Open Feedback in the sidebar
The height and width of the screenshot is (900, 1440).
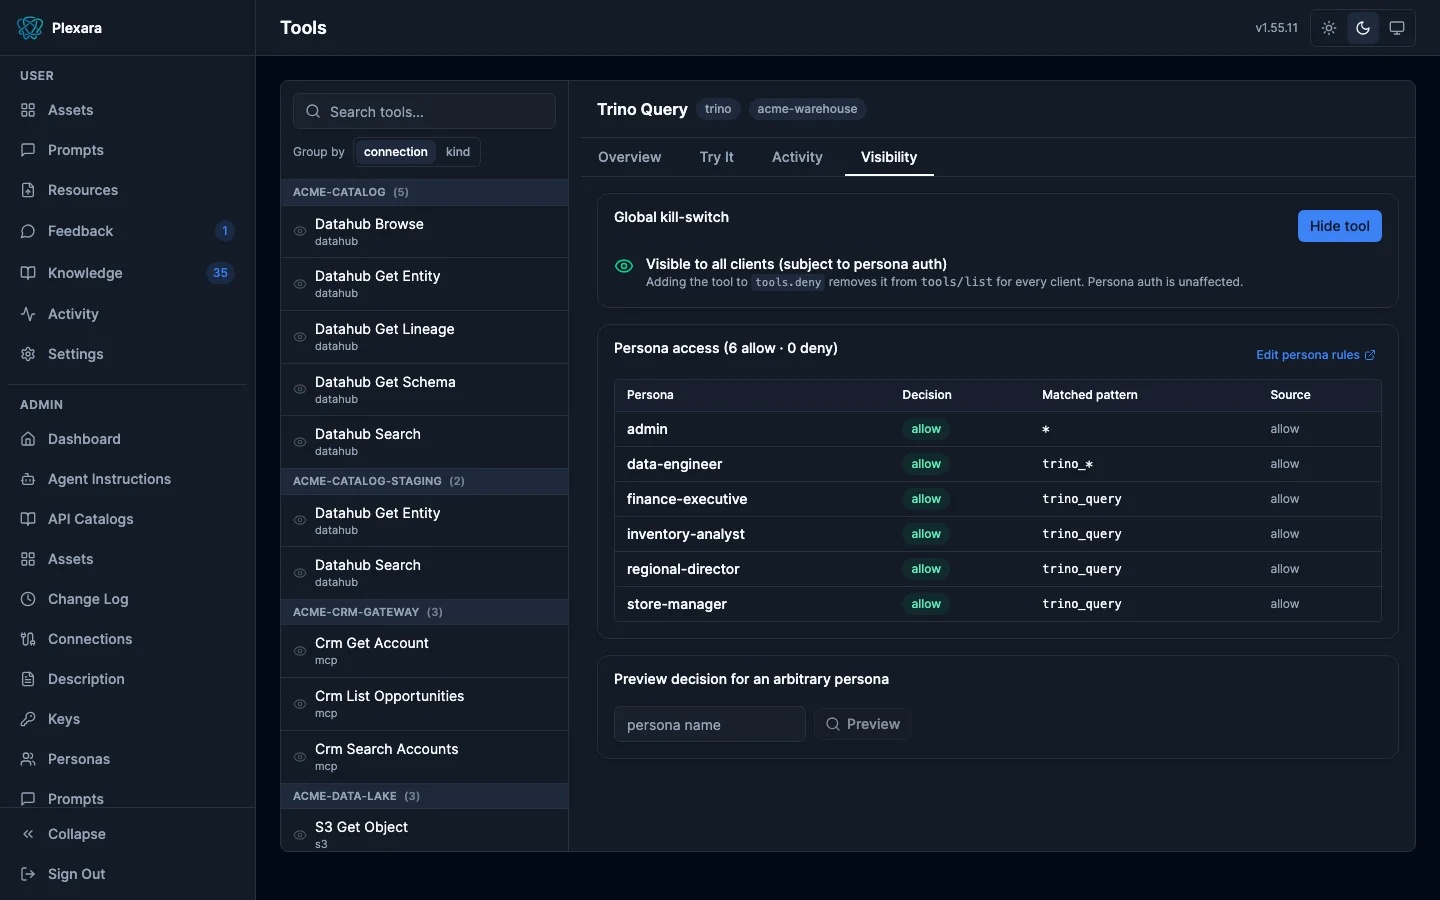pos(127,231)
